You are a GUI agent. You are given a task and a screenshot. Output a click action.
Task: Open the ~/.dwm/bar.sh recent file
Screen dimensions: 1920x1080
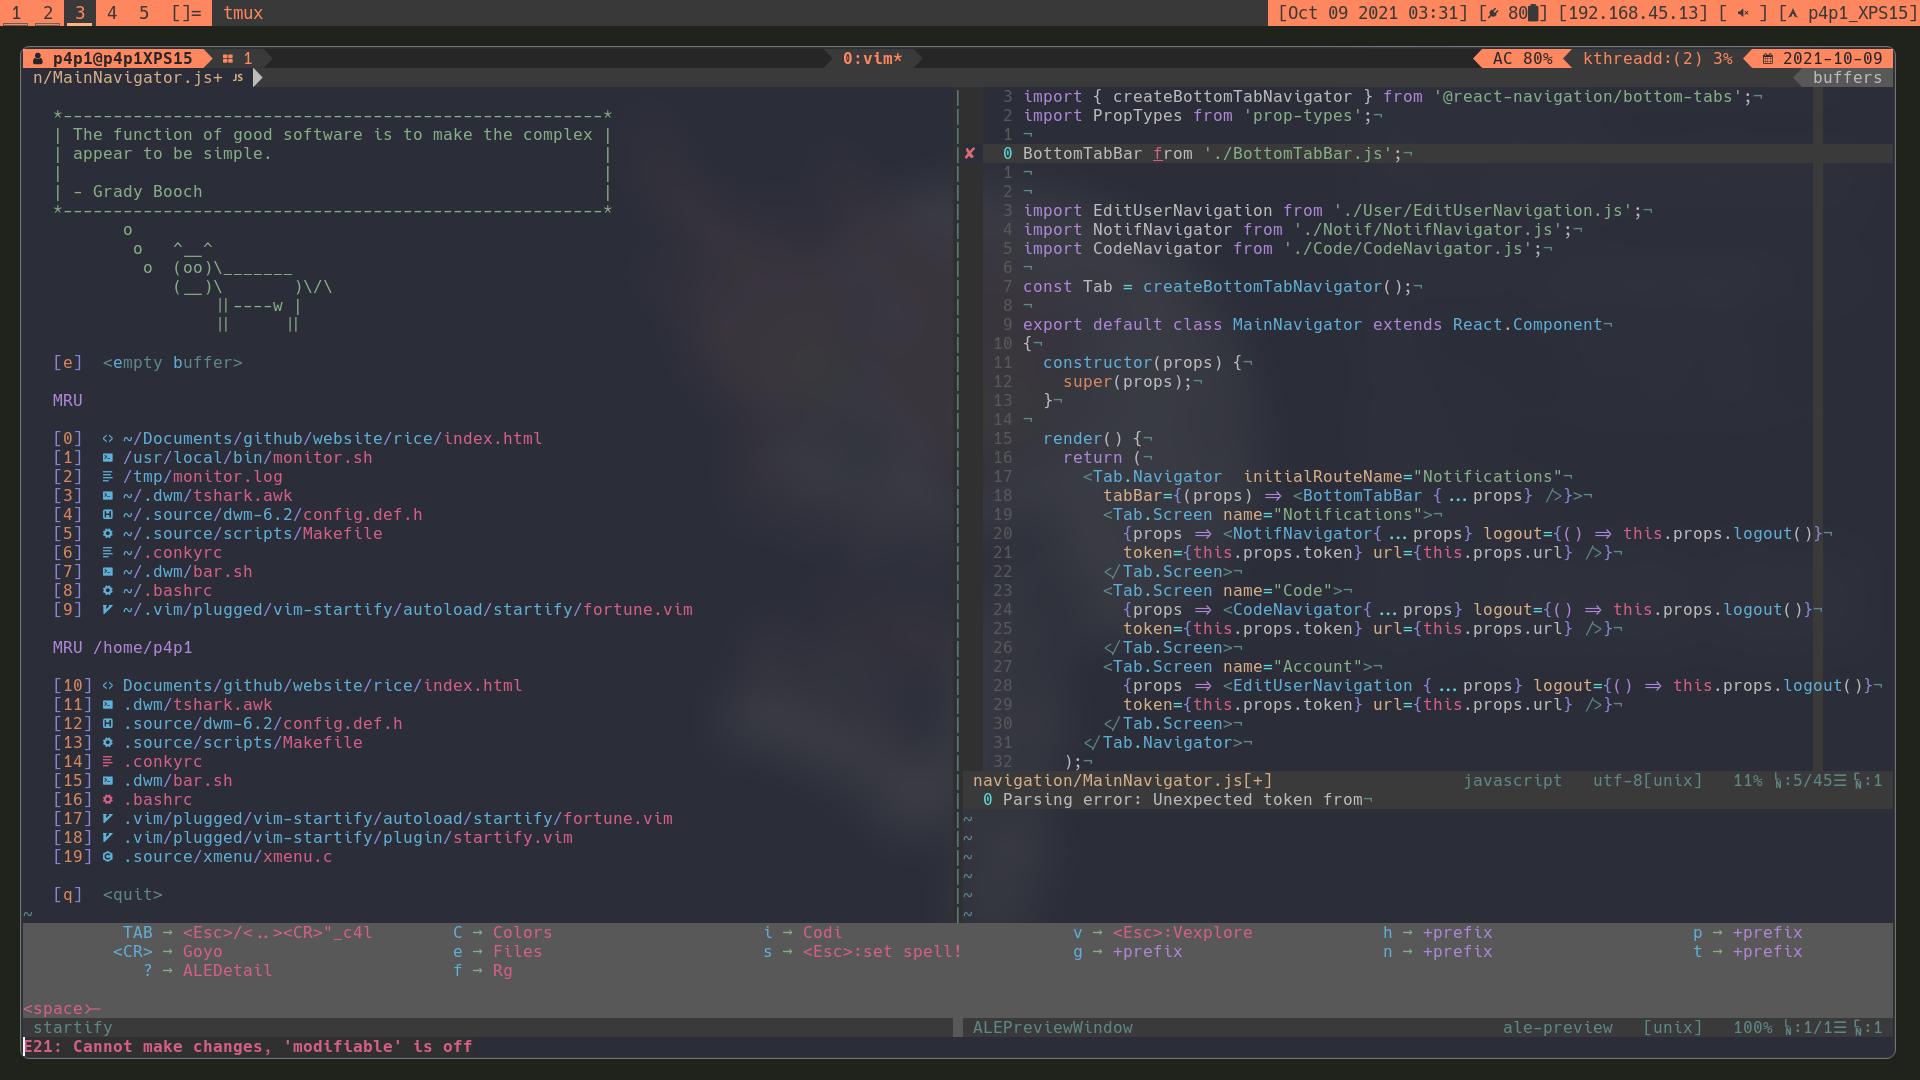187,572
